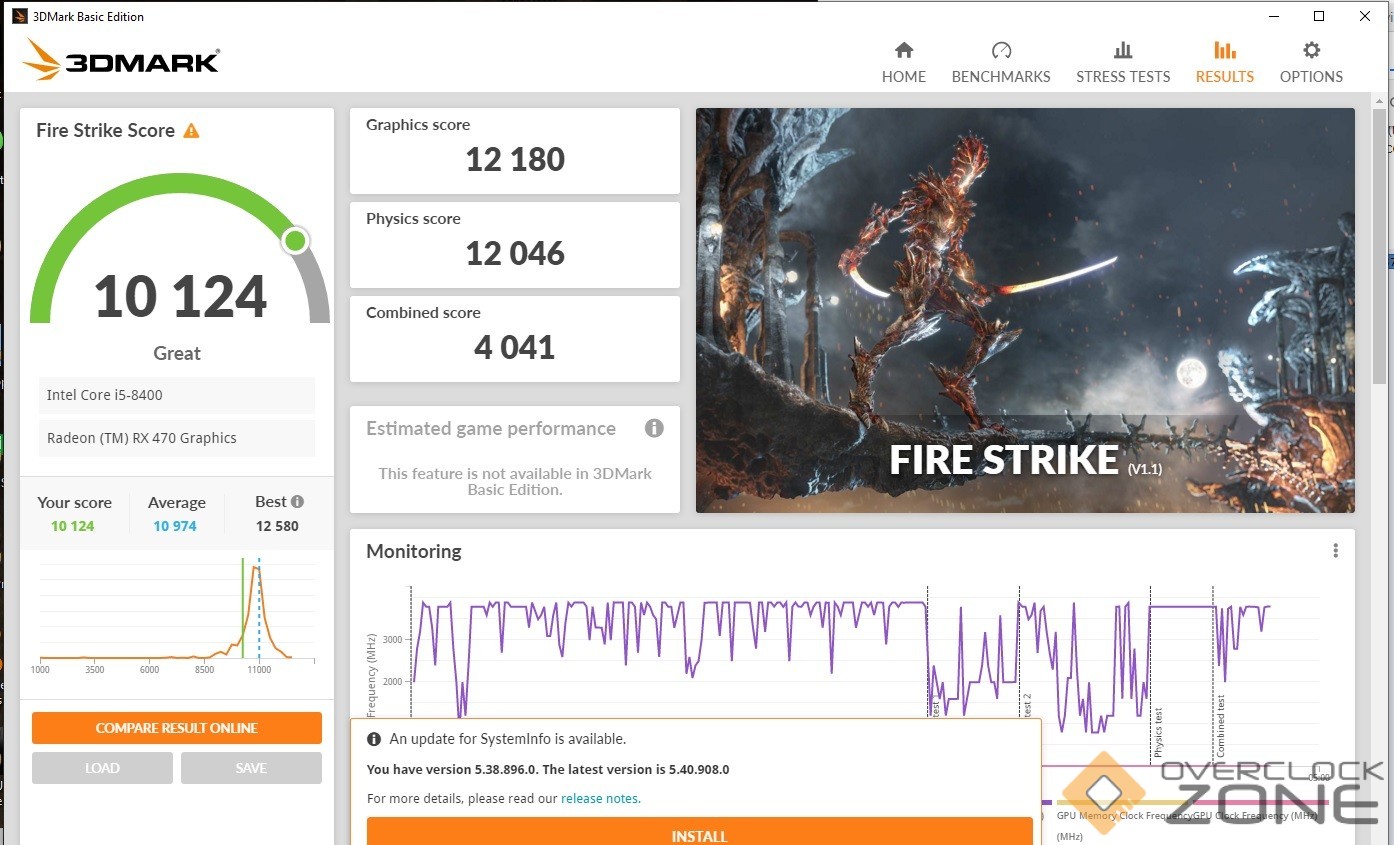Click info icon beside Estimated game performance
This screenshot has width=1394, height=845.
[x=654, y=429]
